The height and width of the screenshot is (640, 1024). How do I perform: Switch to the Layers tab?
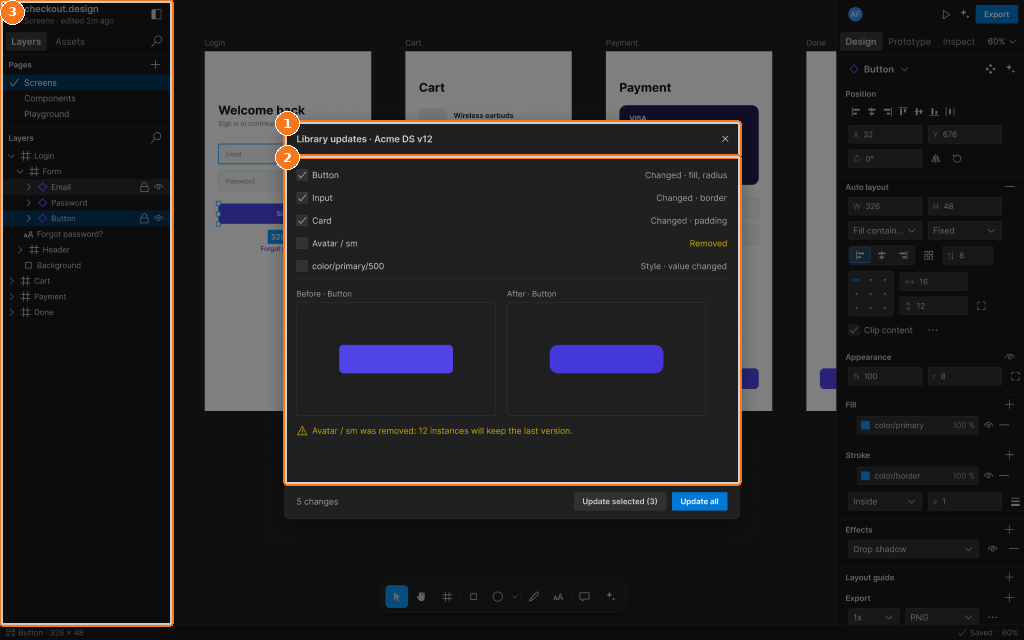[x=26, y=41]
